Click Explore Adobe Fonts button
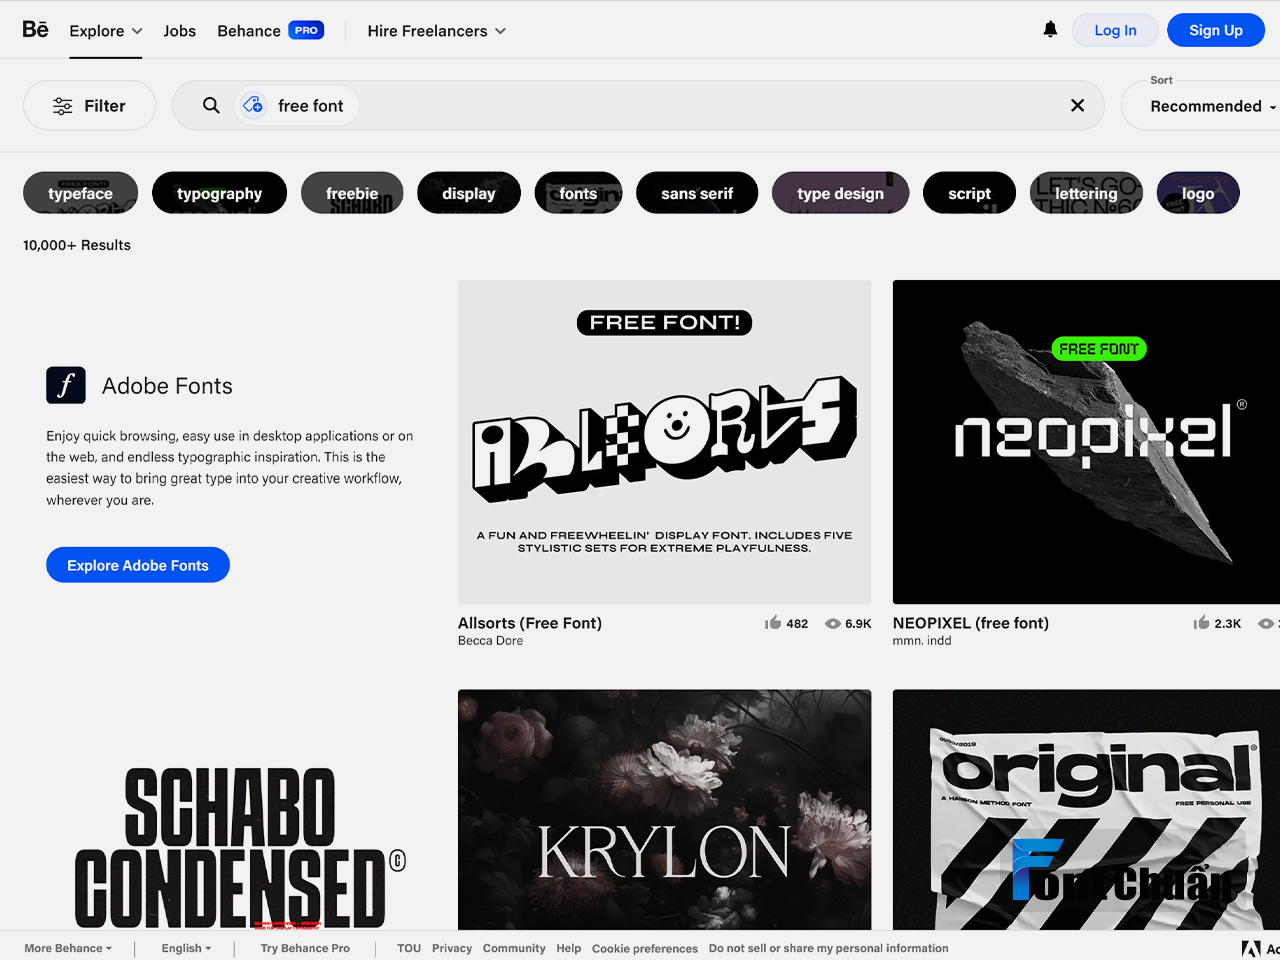Screen dimensions: 1280x960 [x=138, y=565]
